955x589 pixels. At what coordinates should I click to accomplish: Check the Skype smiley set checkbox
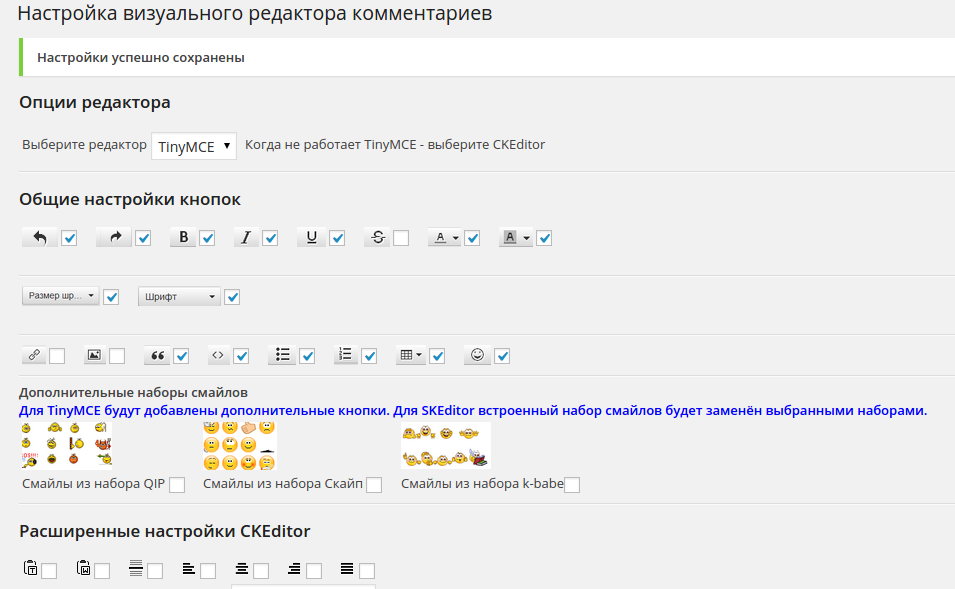pyautogui.click(x=374, y=485)
